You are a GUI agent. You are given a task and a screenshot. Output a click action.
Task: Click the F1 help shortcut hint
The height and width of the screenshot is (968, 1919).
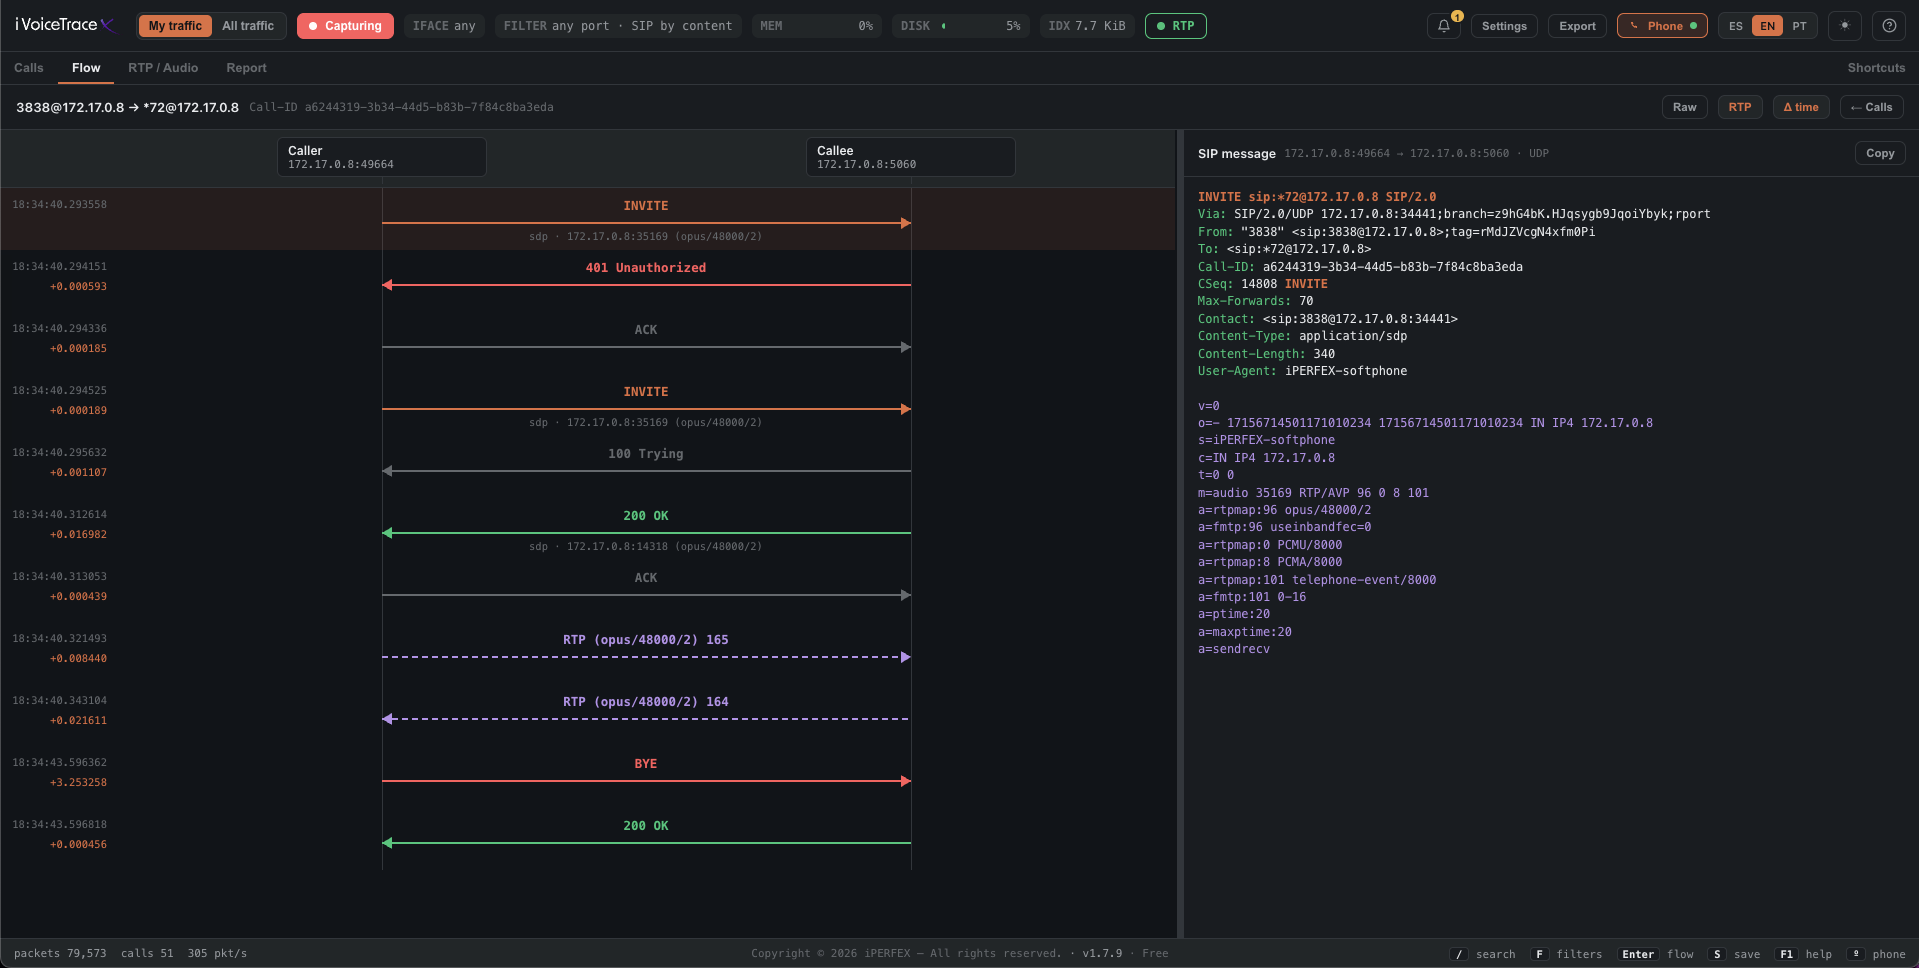[1804, 954]
